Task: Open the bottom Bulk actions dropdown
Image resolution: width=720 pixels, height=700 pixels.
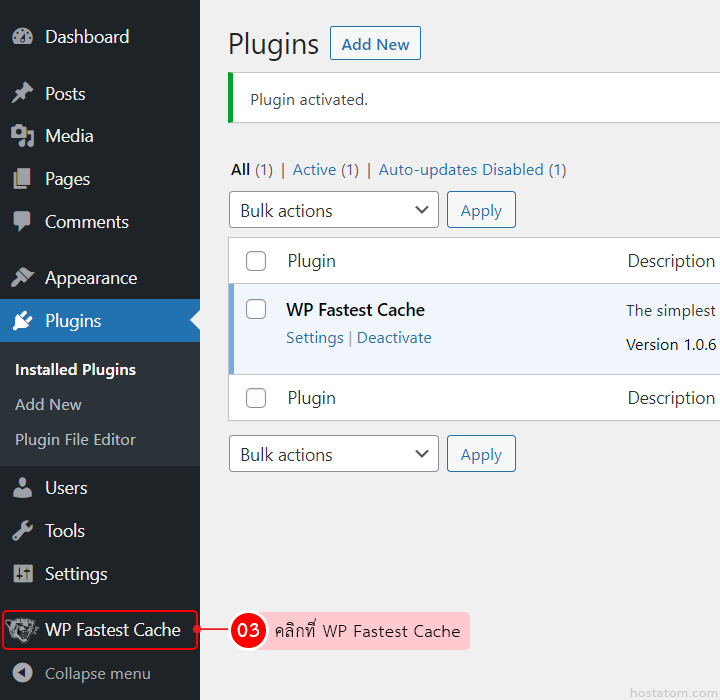Action: pos(333,455)
